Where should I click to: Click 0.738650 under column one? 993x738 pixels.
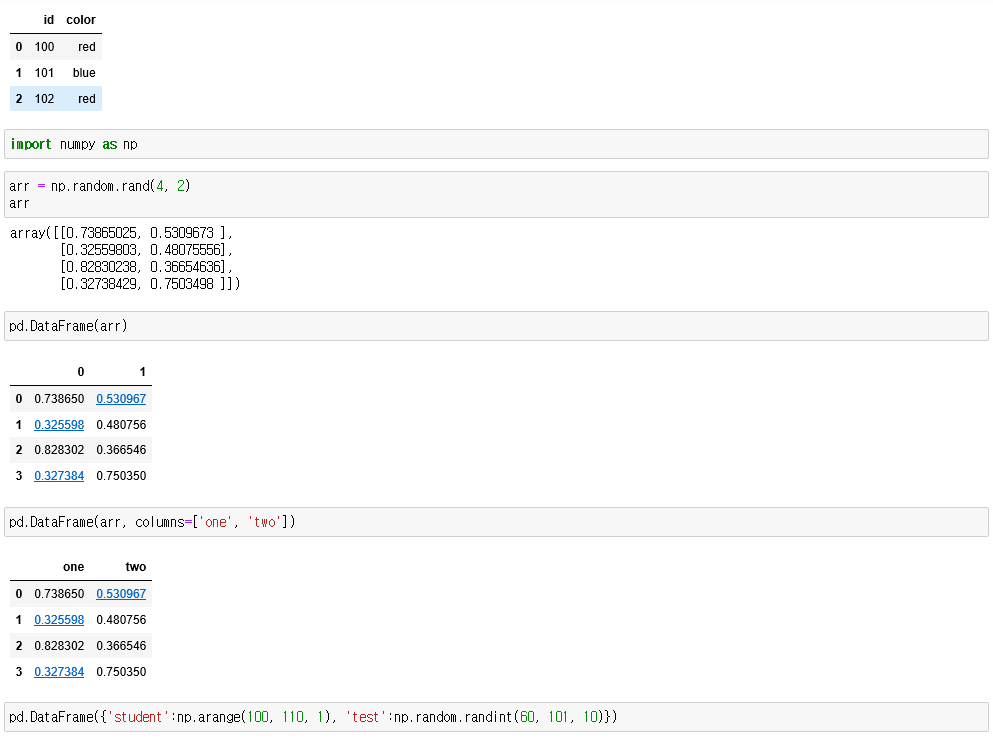[59, 594]
